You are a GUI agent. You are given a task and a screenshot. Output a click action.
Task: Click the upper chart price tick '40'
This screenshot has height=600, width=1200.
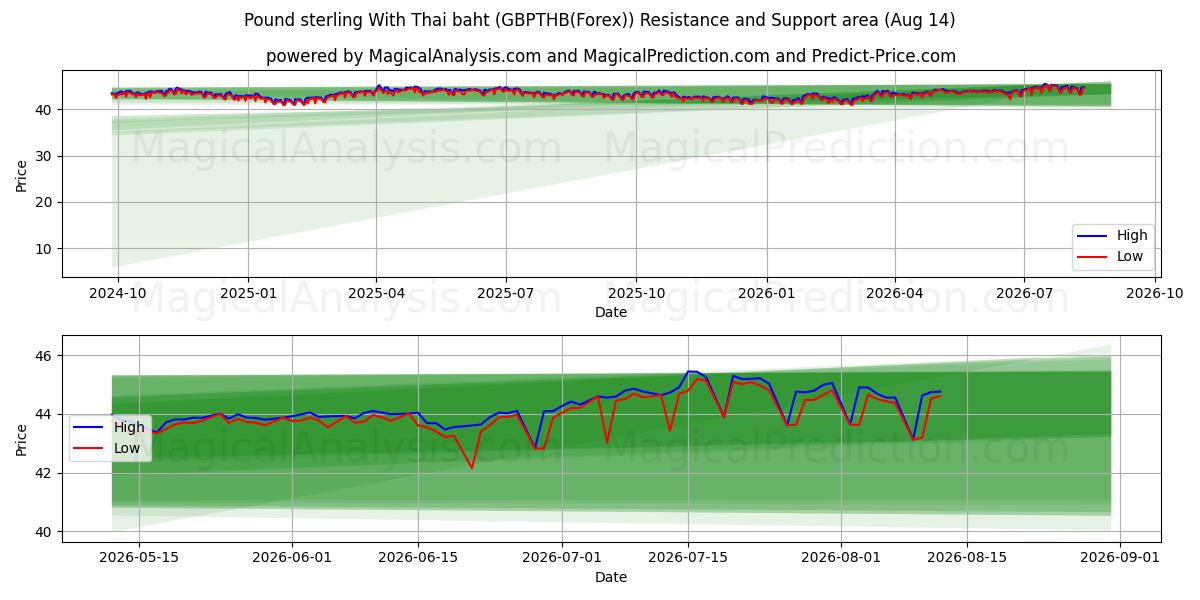[x=45, y=109]
